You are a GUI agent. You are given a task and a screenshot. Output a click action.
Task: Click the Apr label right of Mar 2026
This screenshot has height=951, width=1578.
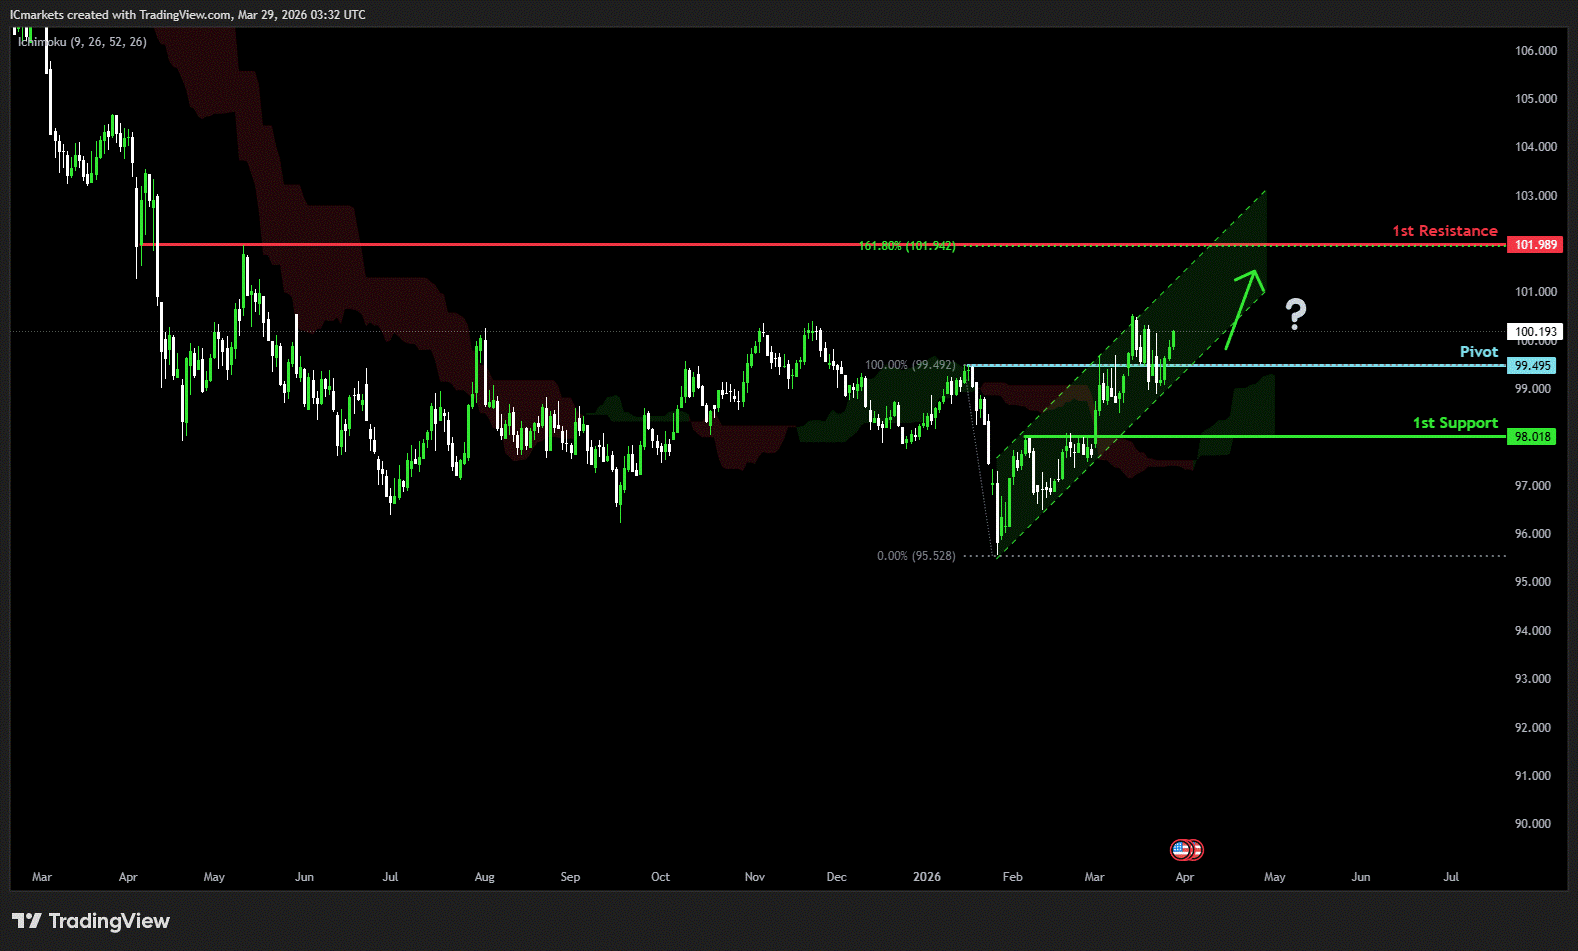pyautogui.click(x=1184, y=877)
